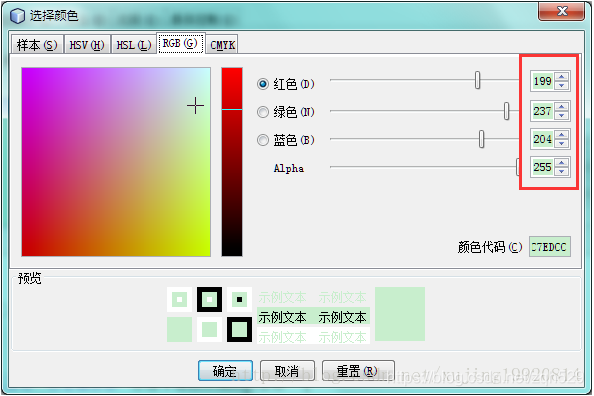Click the large green preview swatch
Screen dimensions: 594x396
400,314
